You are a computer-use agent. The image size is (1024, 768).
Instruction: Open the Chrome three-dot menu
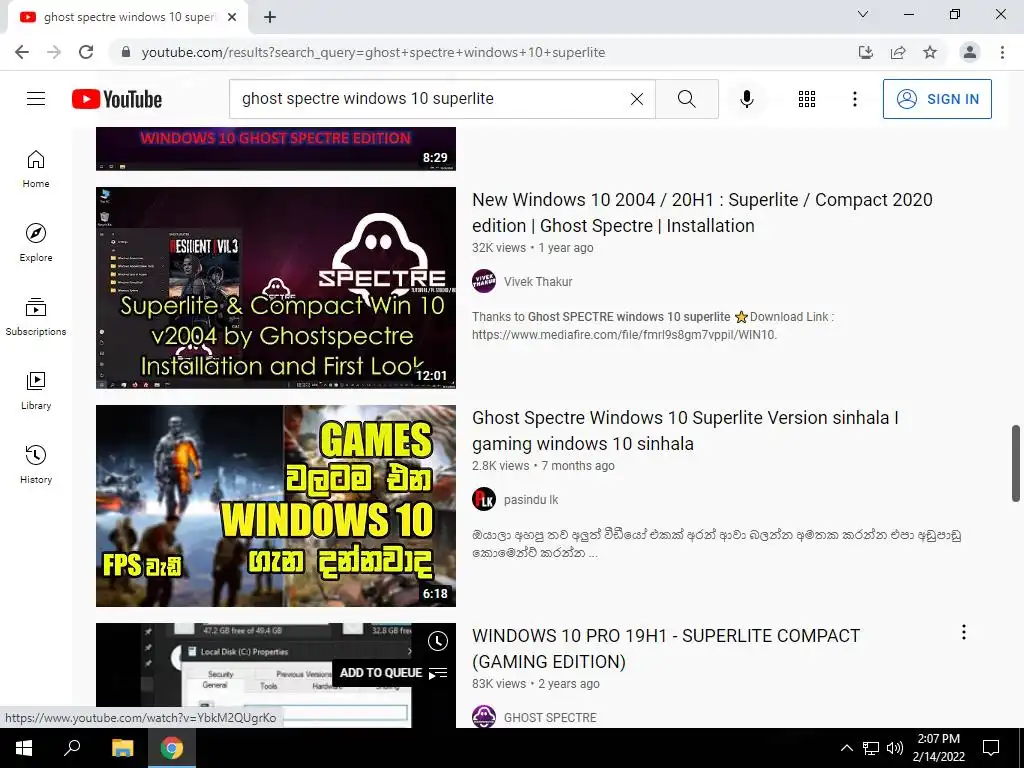point(1002,52)
